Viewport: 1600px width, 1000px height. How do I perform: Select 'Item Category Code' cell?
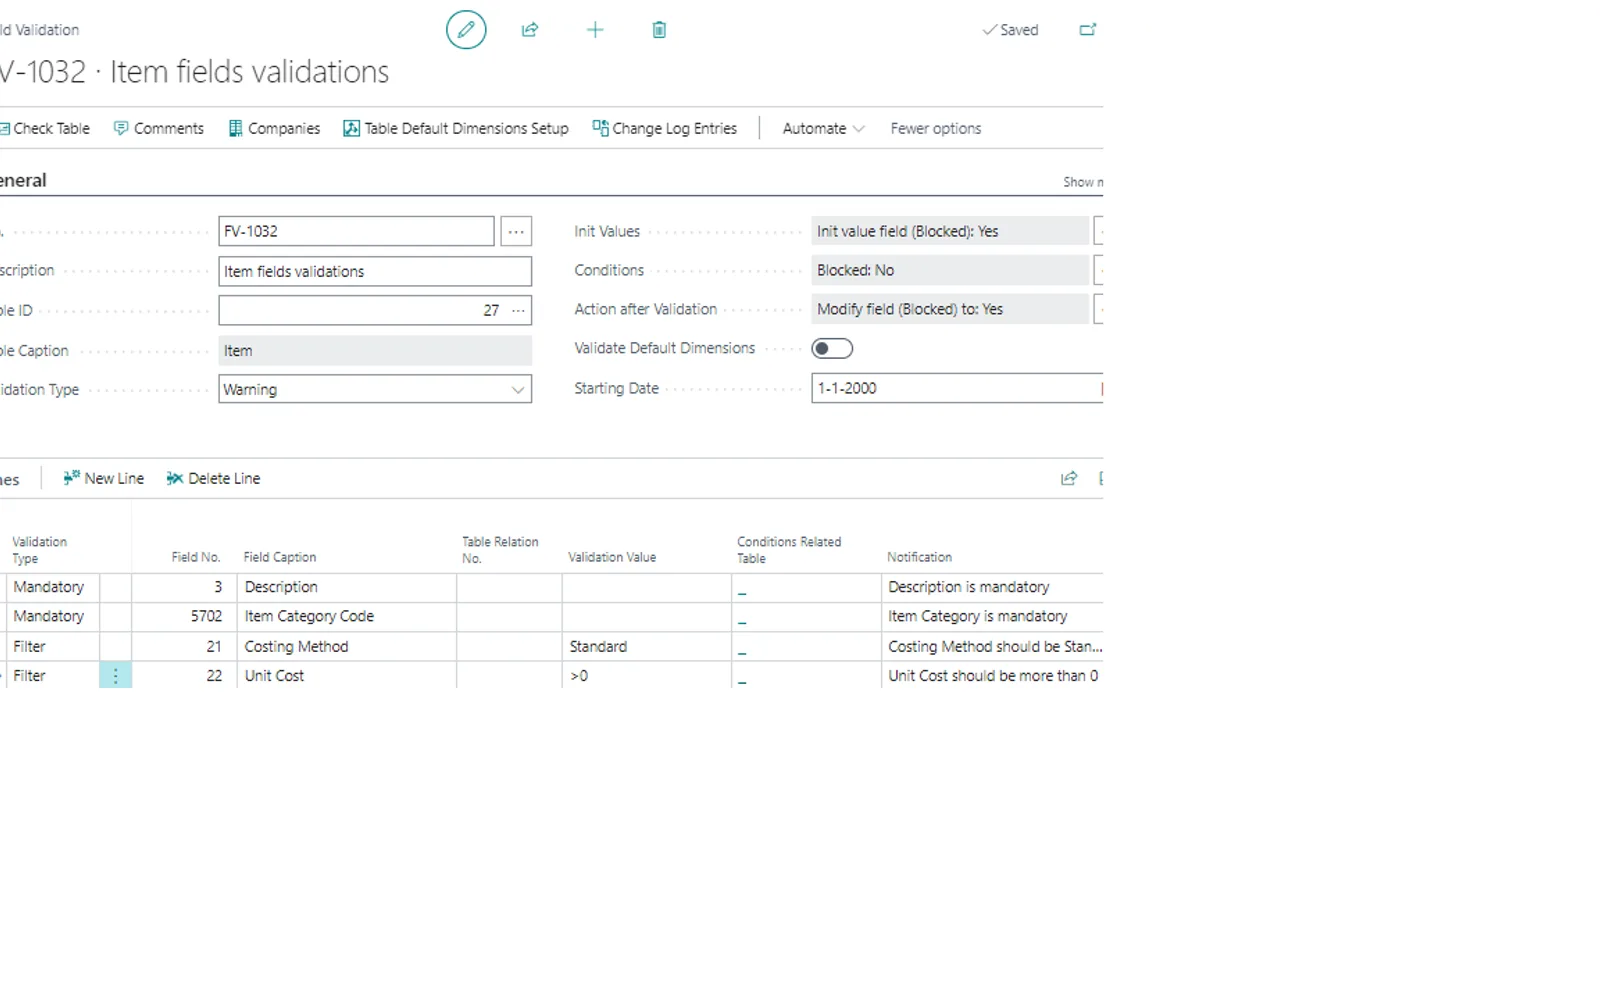point(346,616)
